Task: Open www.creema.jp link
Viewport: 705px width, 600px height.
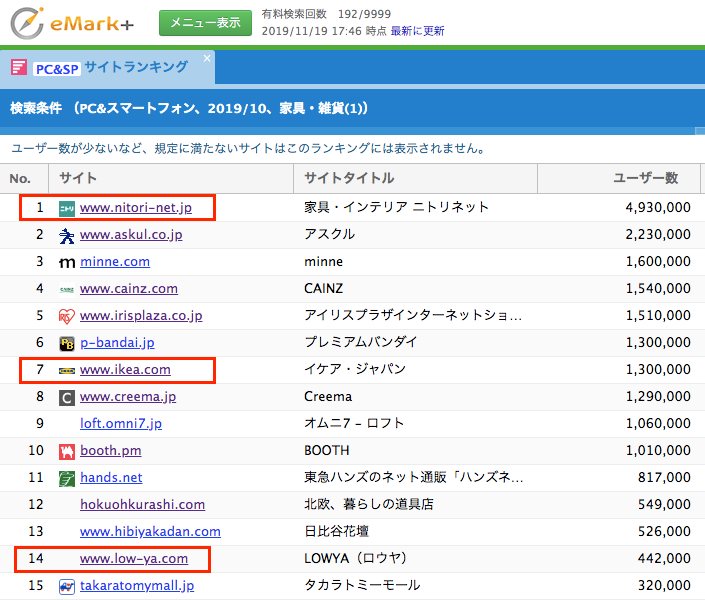Action: 128,397
